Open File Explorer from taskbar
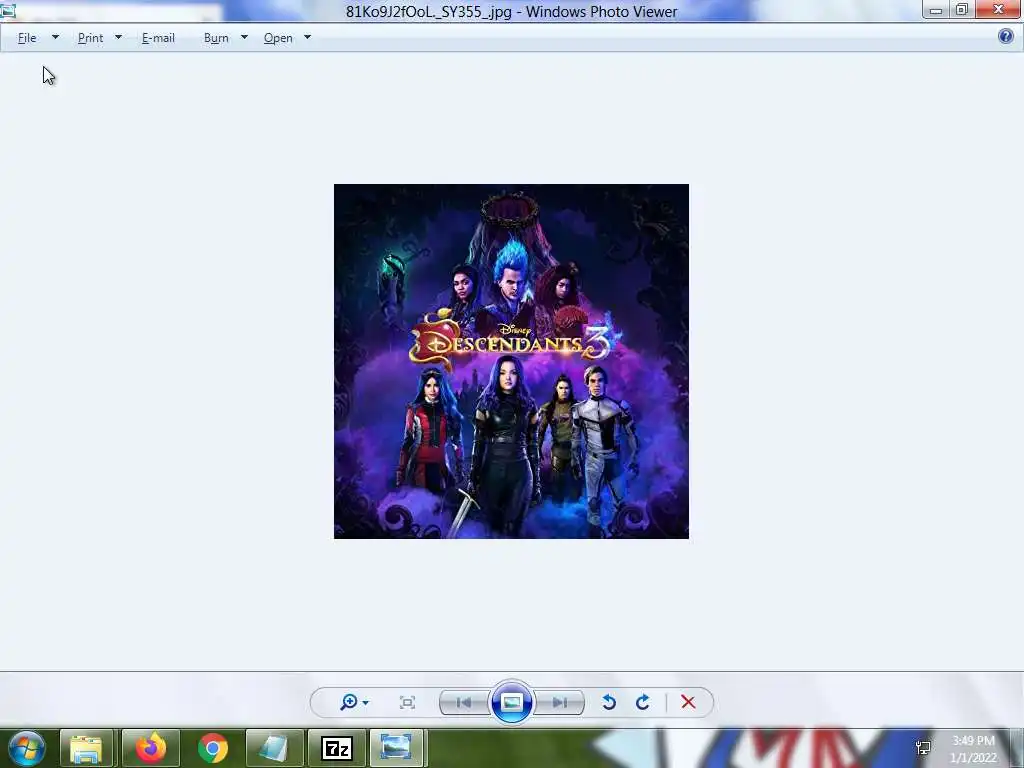The image size is (1024, 768). pos(86,748)
